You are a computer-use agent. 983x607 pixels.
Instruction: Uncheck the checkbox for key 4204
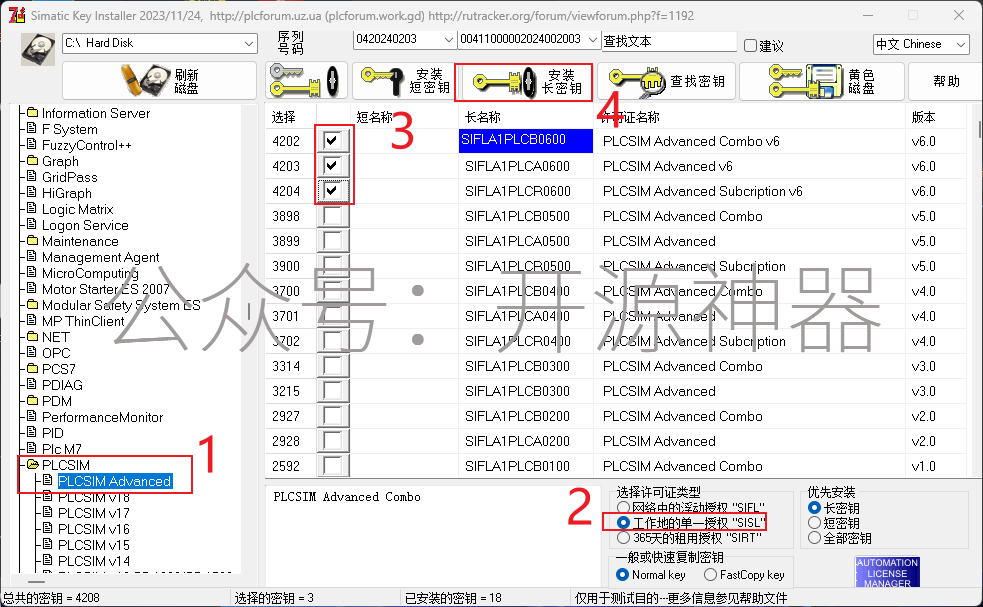click(332, 191)
